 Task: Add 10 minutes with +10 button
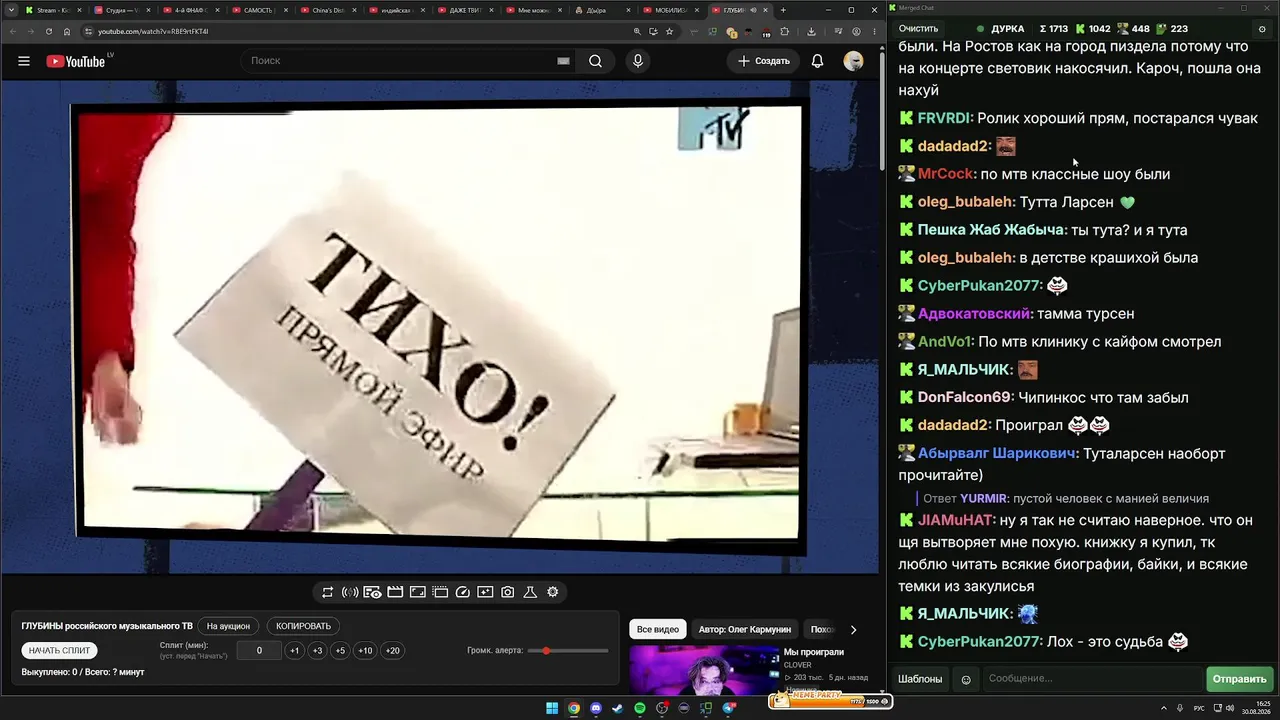point(365,651)
